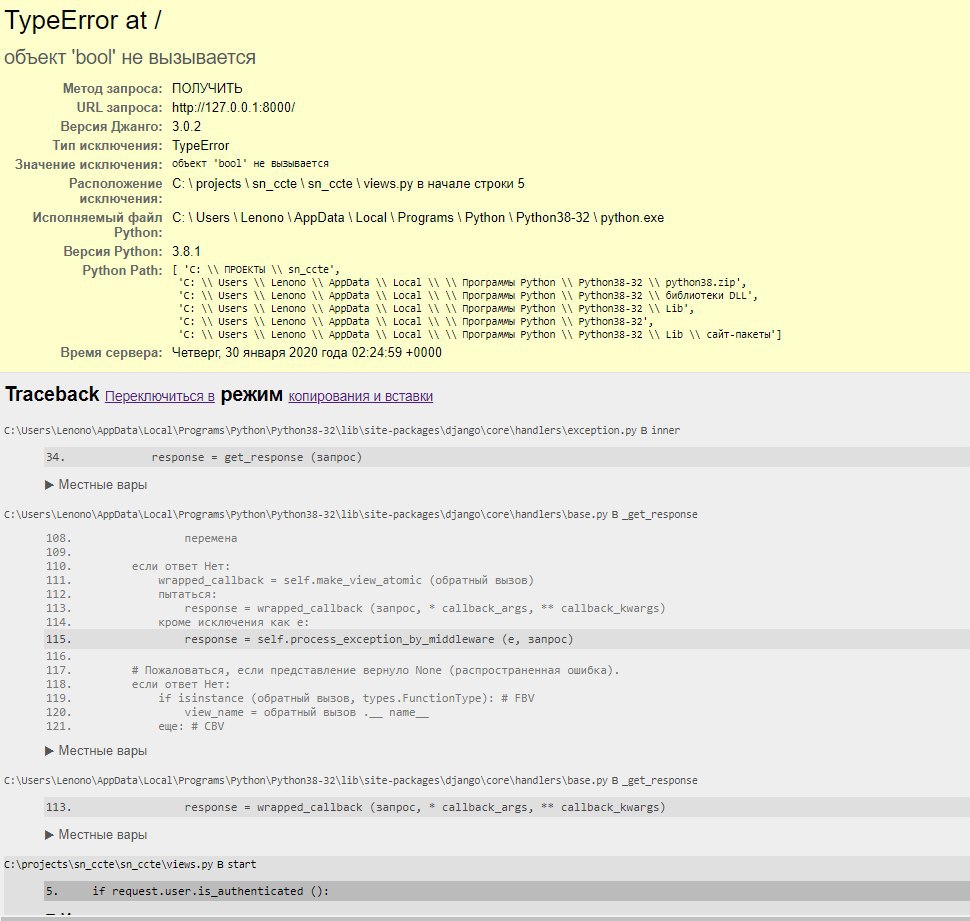
Task: Expand "Местные вары" above the views.py frame
Action: (x=96, y=835)
